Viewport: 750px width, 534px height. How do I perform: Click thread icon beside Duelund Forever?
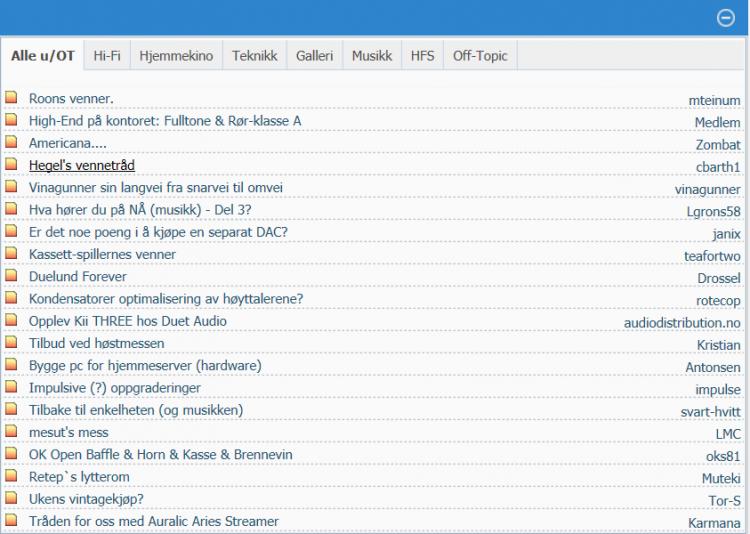tap(11, 275)
